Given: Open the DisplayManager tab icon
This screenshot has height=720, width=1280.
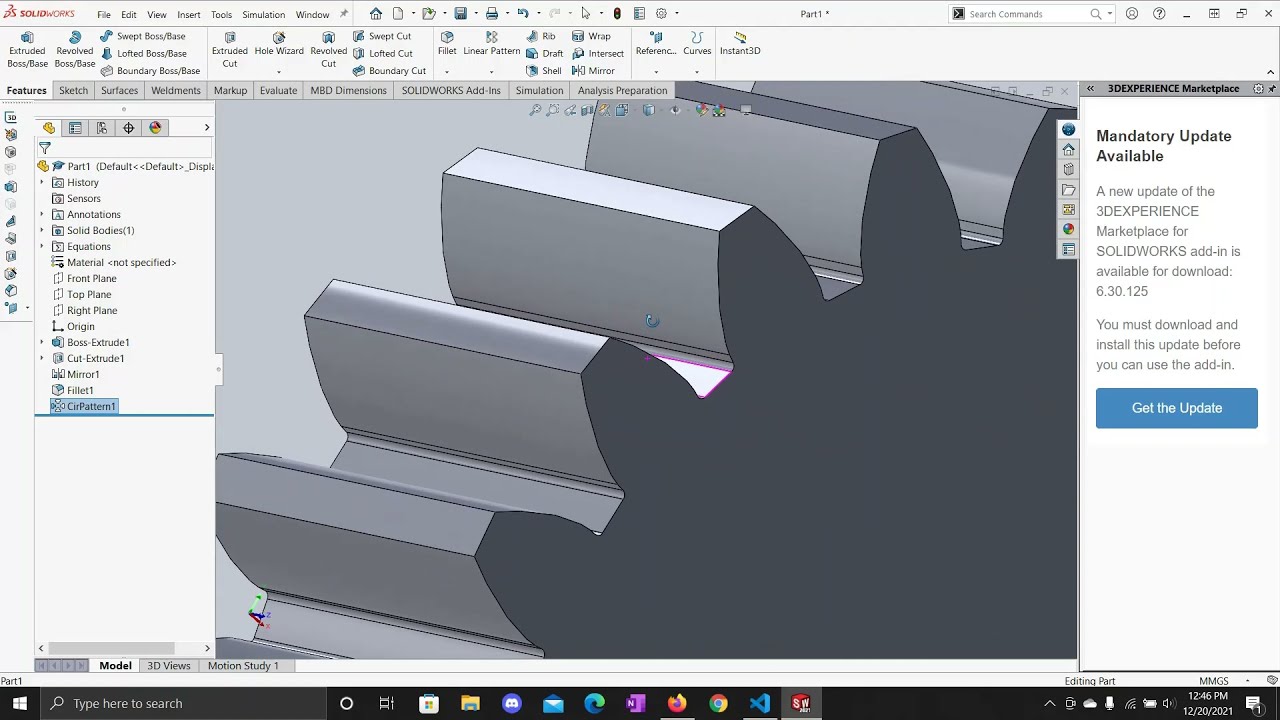Looking at the screenshot, I should click(155, 128).
